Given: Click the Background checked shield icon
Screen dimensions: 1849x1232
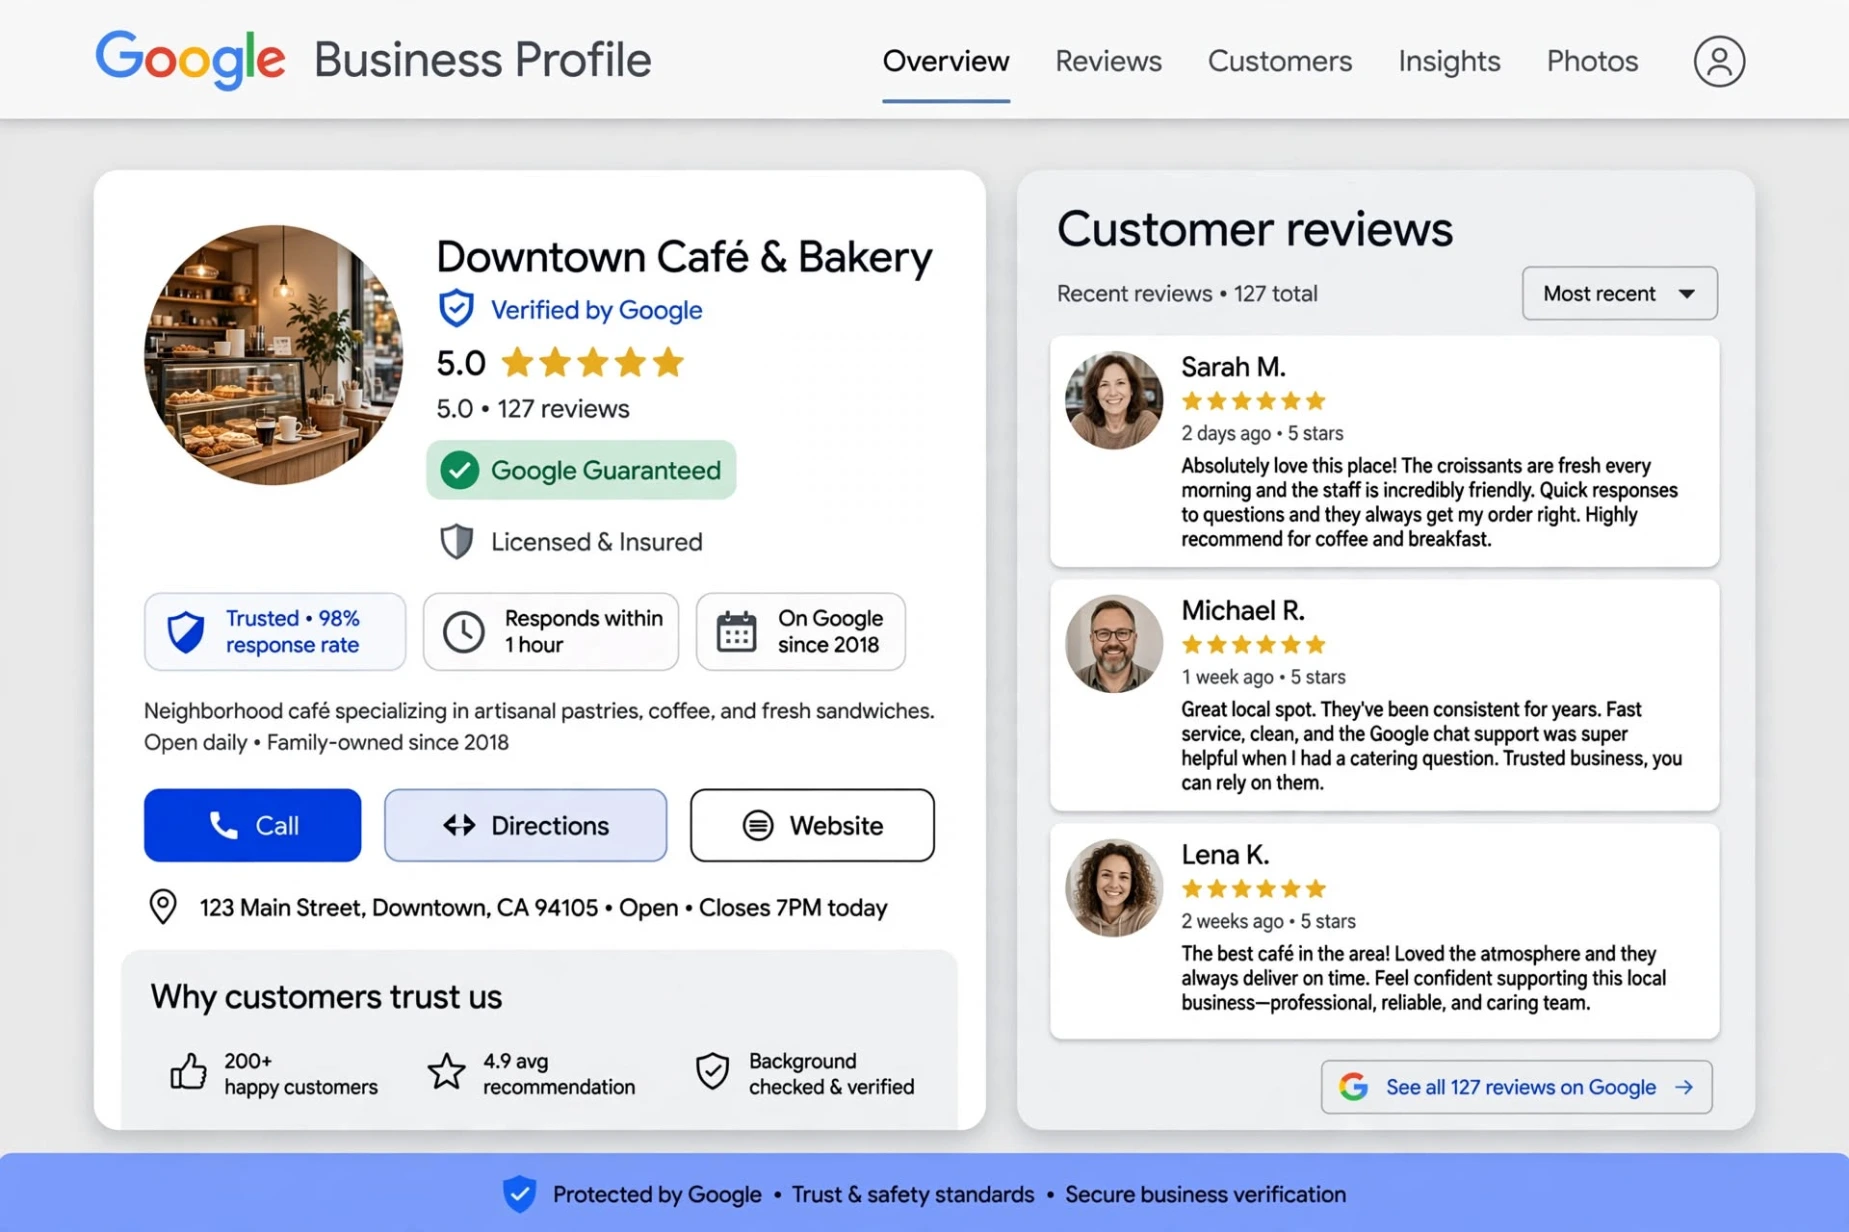Looking at the screenshot, I should click(712, 1072).
